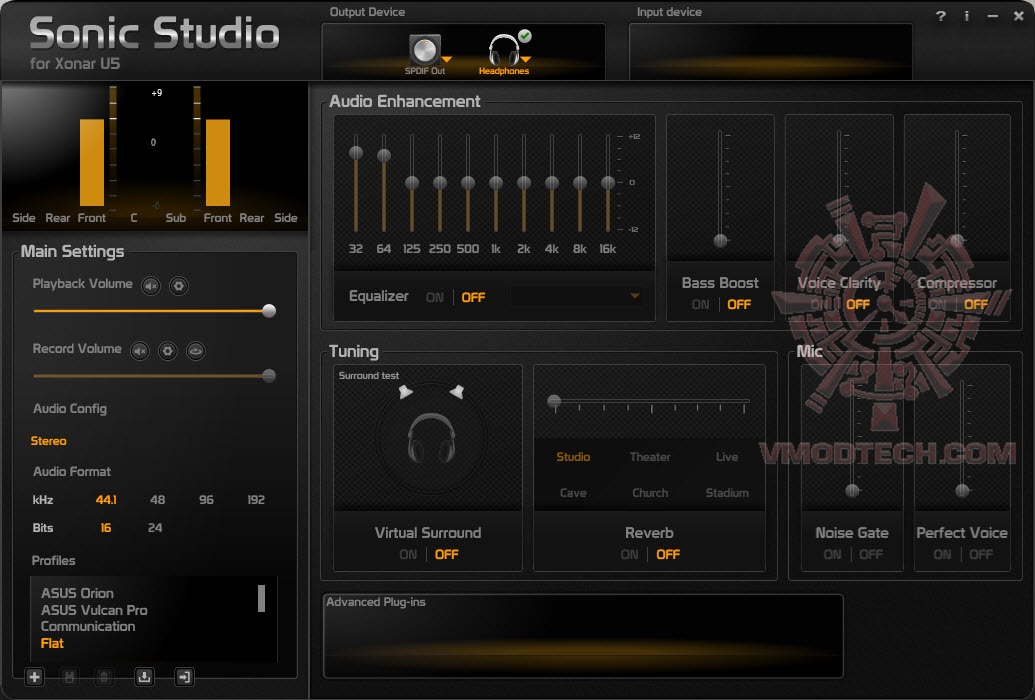Turn Perfect Voice OFF
The width and height of the screenshot is (1035, 700).
point(980,555)
